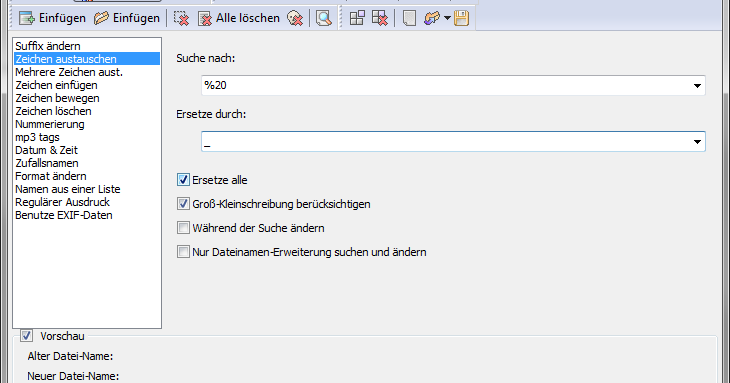Click the floppy disk save icon
Image resolution: width=730 pixels, height=383 pixels.
click(x=461, y=18)
